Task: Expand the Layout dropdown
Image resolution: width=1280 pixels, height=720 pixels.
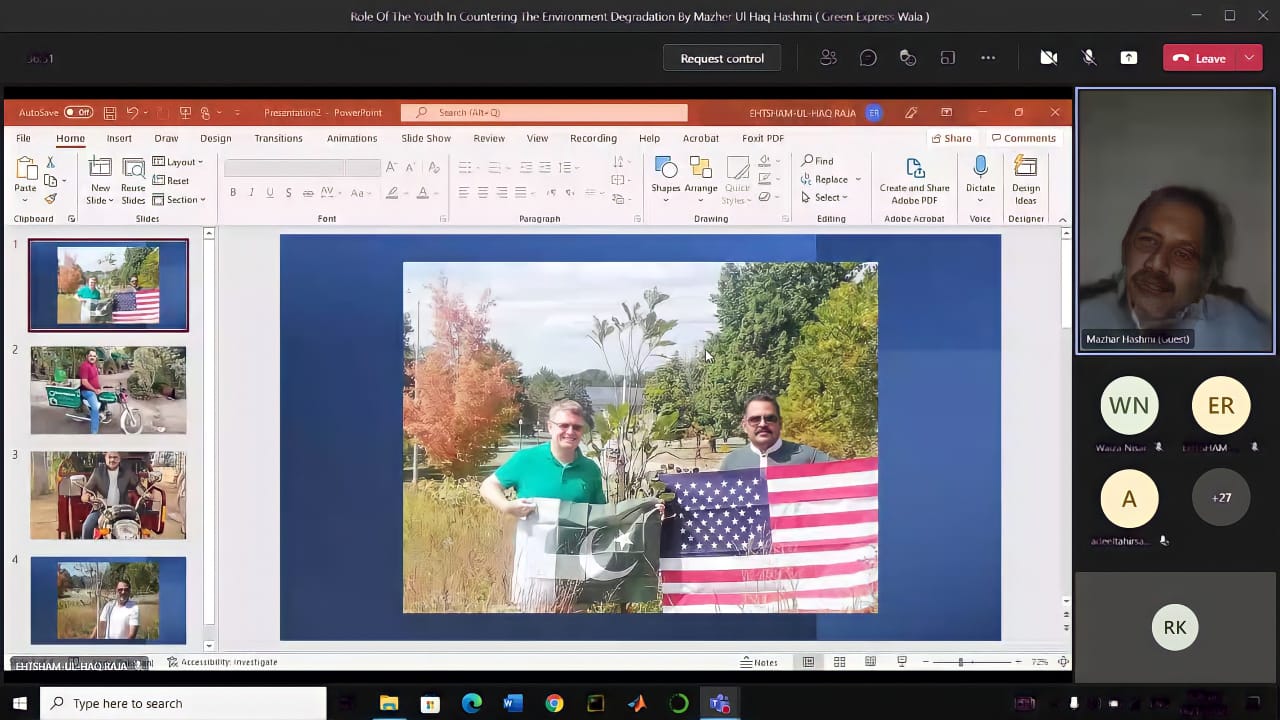Action: [179, 162]
